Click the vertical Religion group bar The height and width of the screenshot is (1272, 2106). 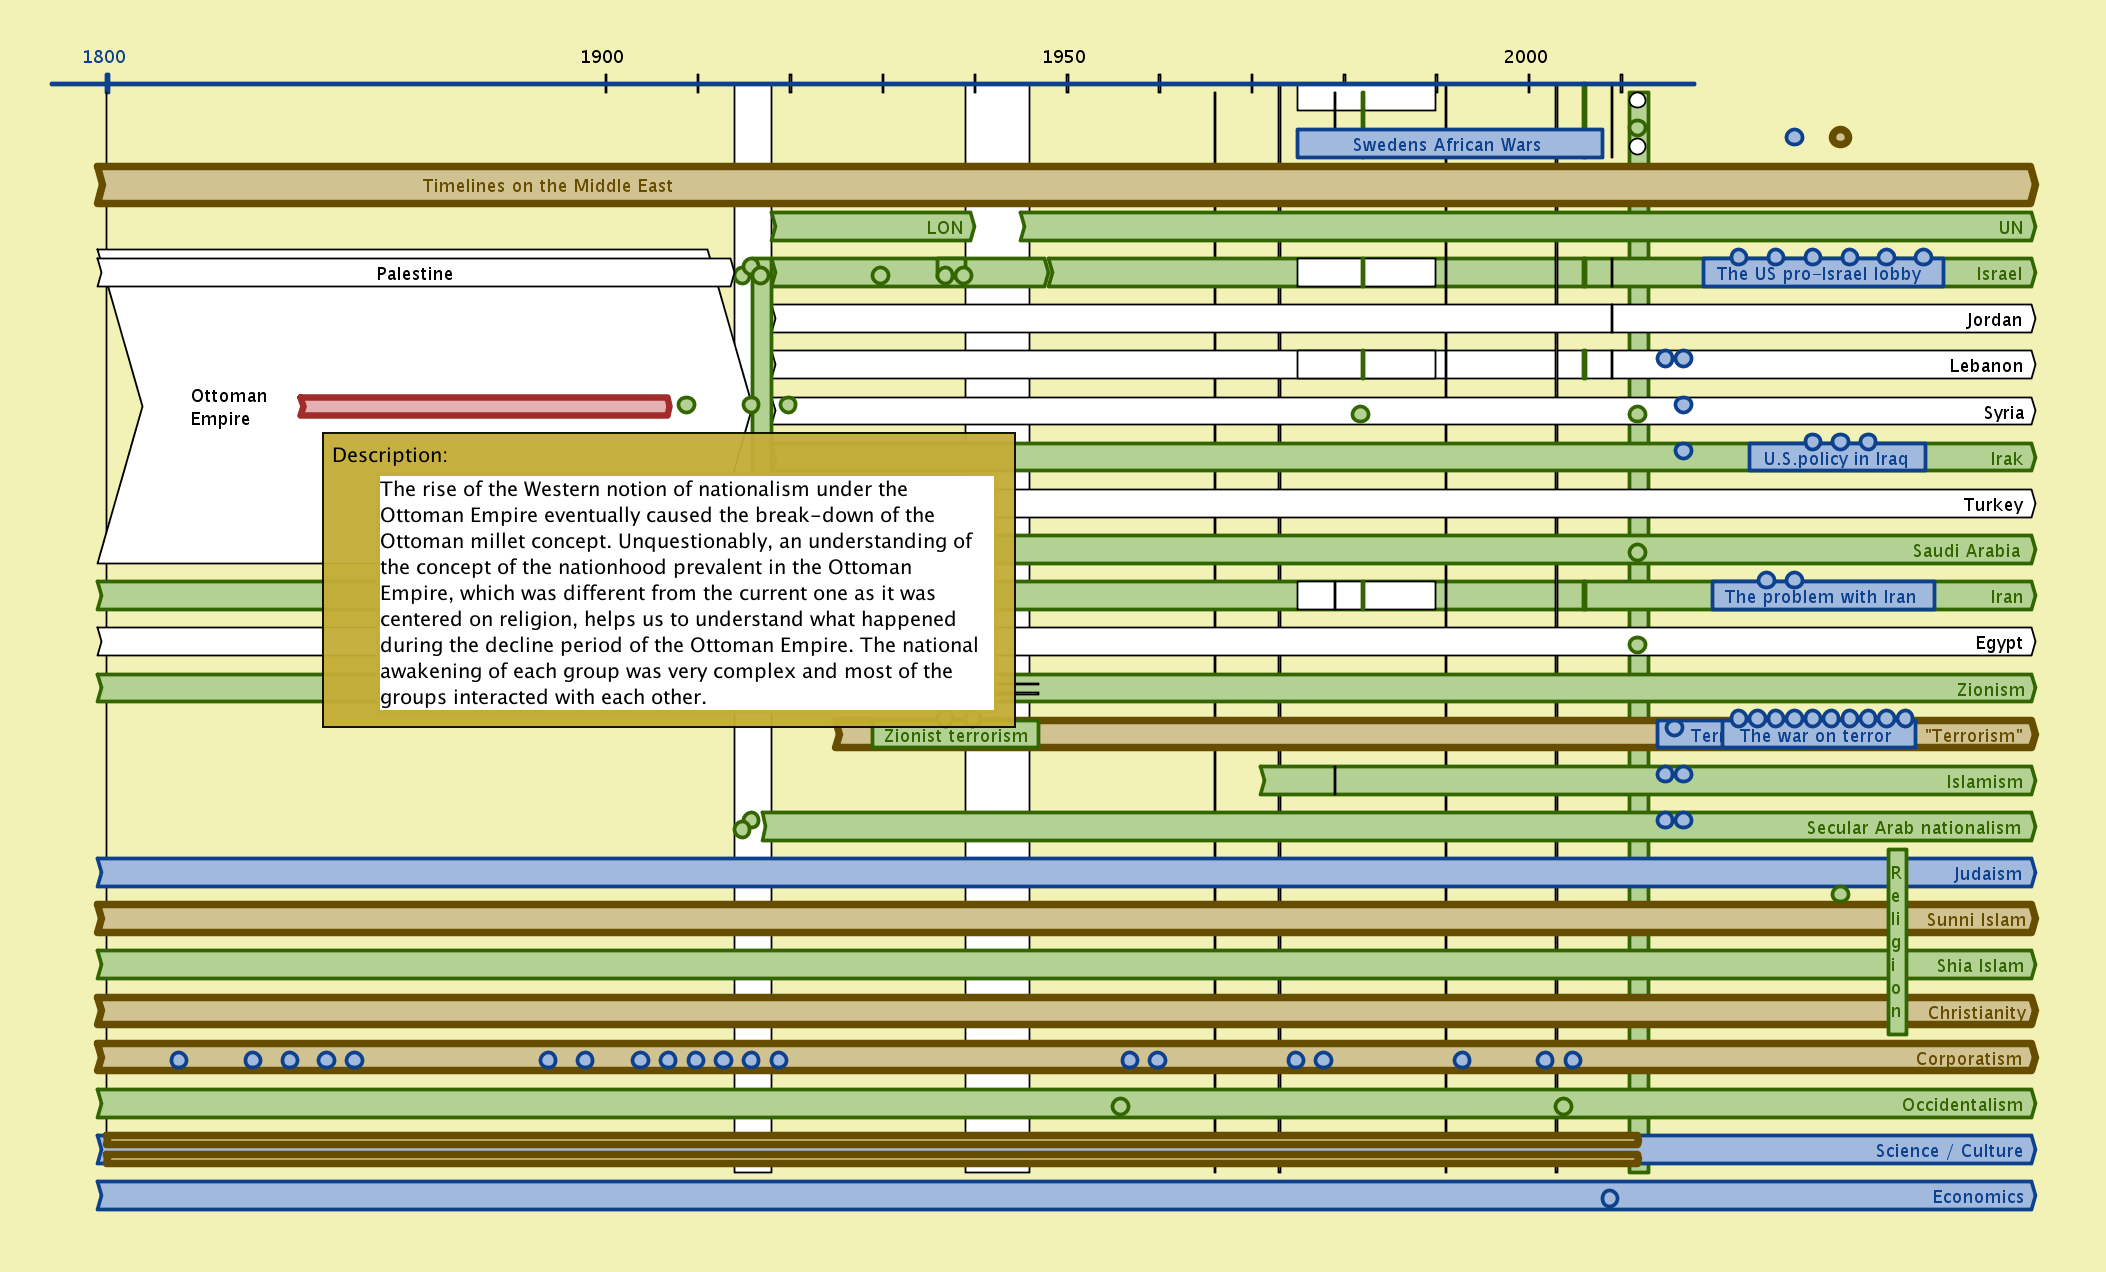(x=1896, y=940)
